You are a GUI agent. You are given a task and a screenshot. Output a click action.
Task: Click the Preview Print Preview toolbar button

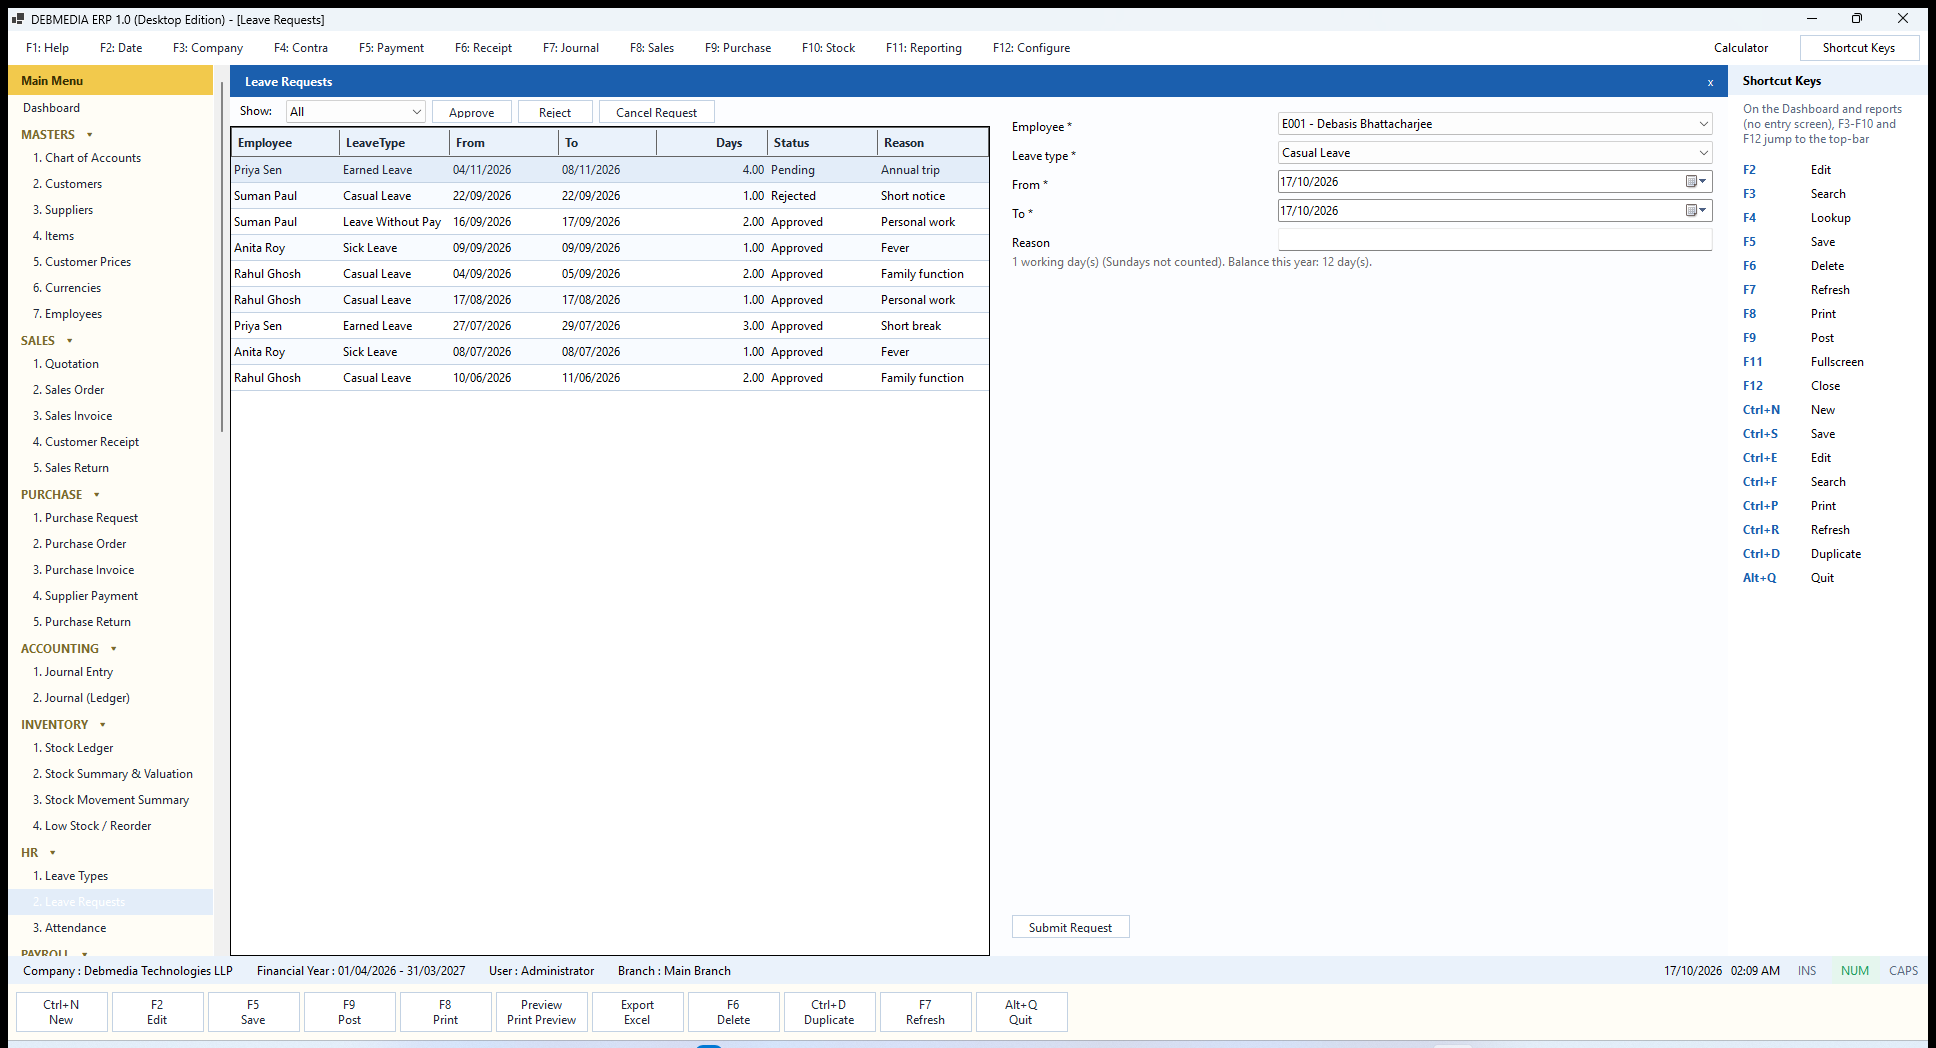click(x=541, y=1012)
